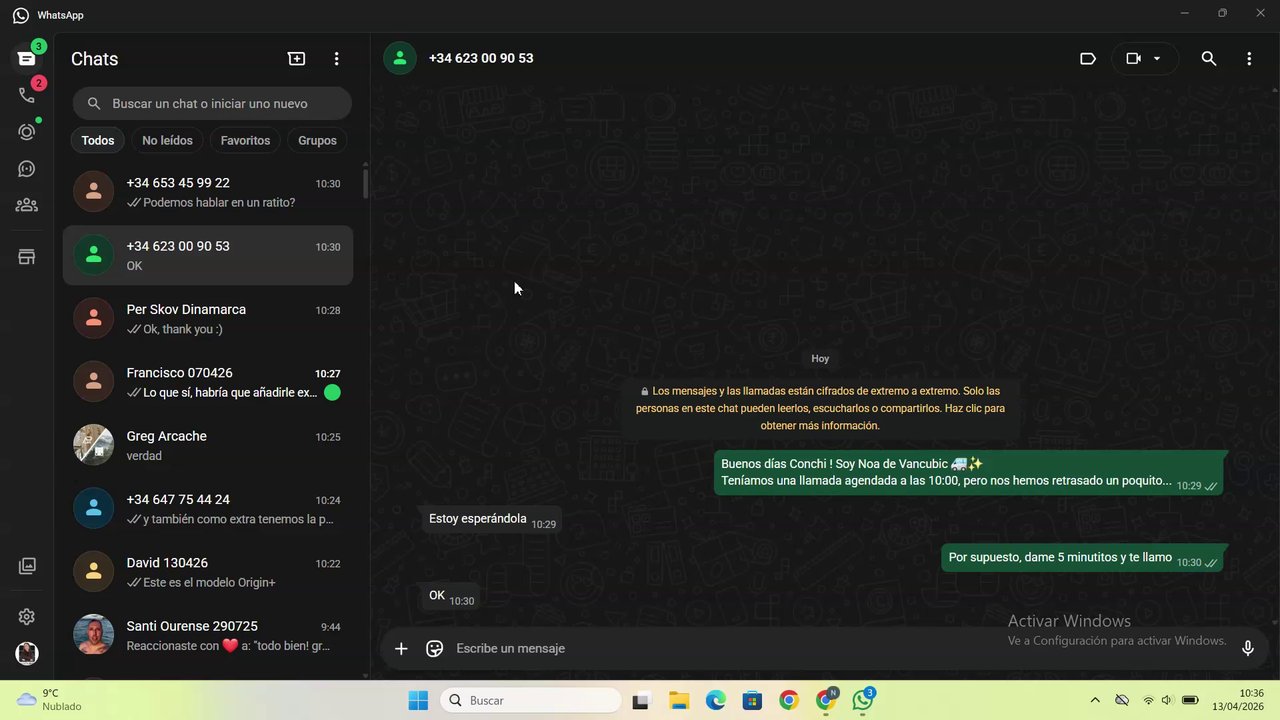Click the 'Estoy esperándola' message
The image size is (1280, 720).
490,520
